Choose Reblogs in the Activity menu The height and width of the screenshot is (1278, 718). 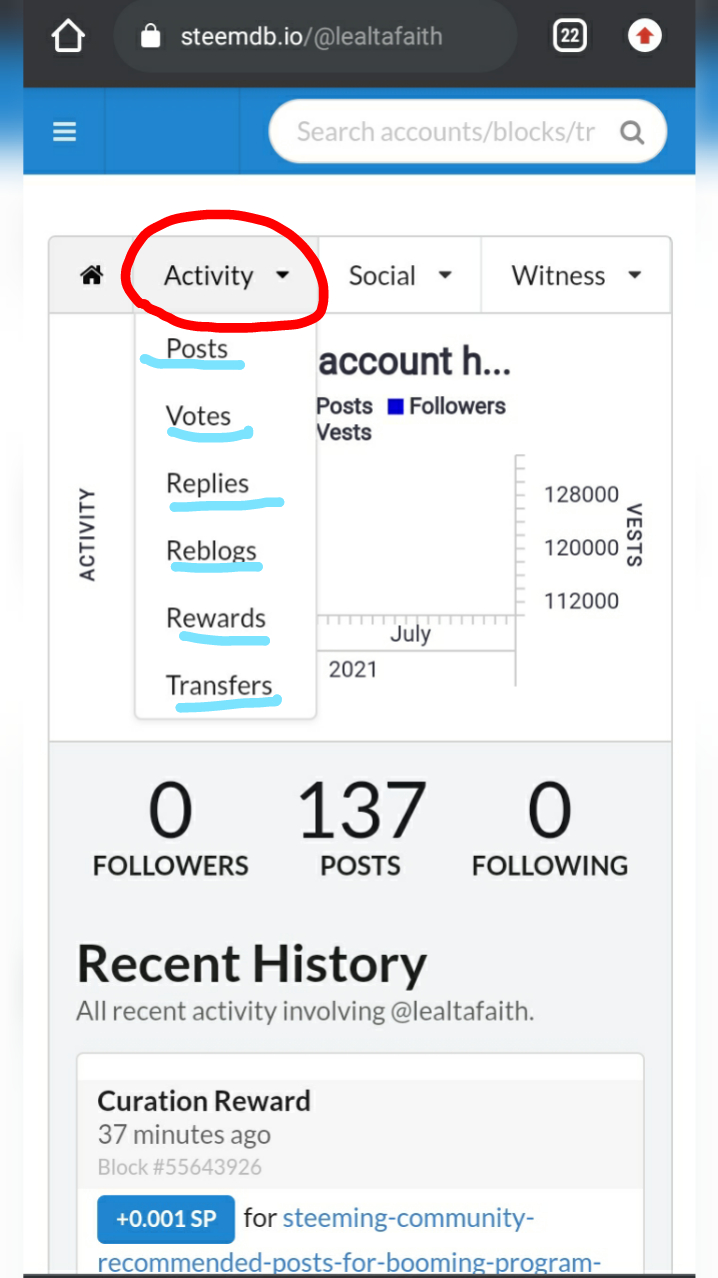pyautogui.click(x=211, y=550)
